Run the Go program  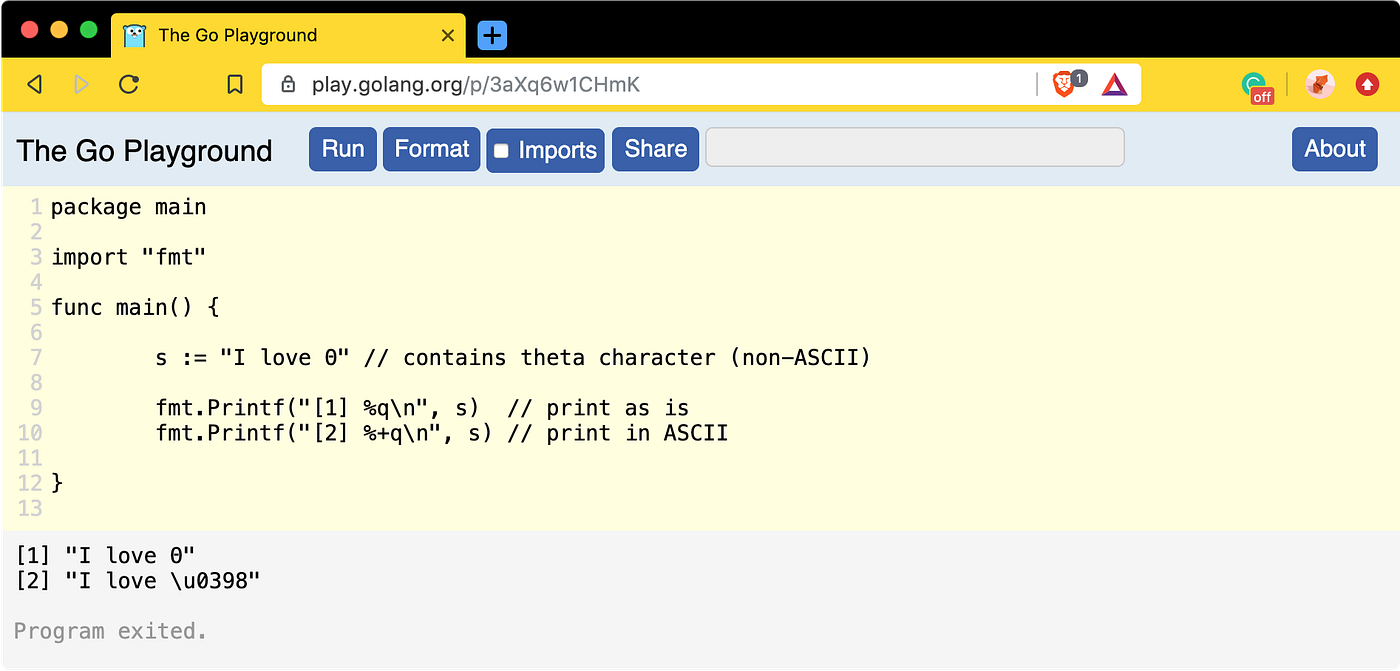click(x=343, y=149)
